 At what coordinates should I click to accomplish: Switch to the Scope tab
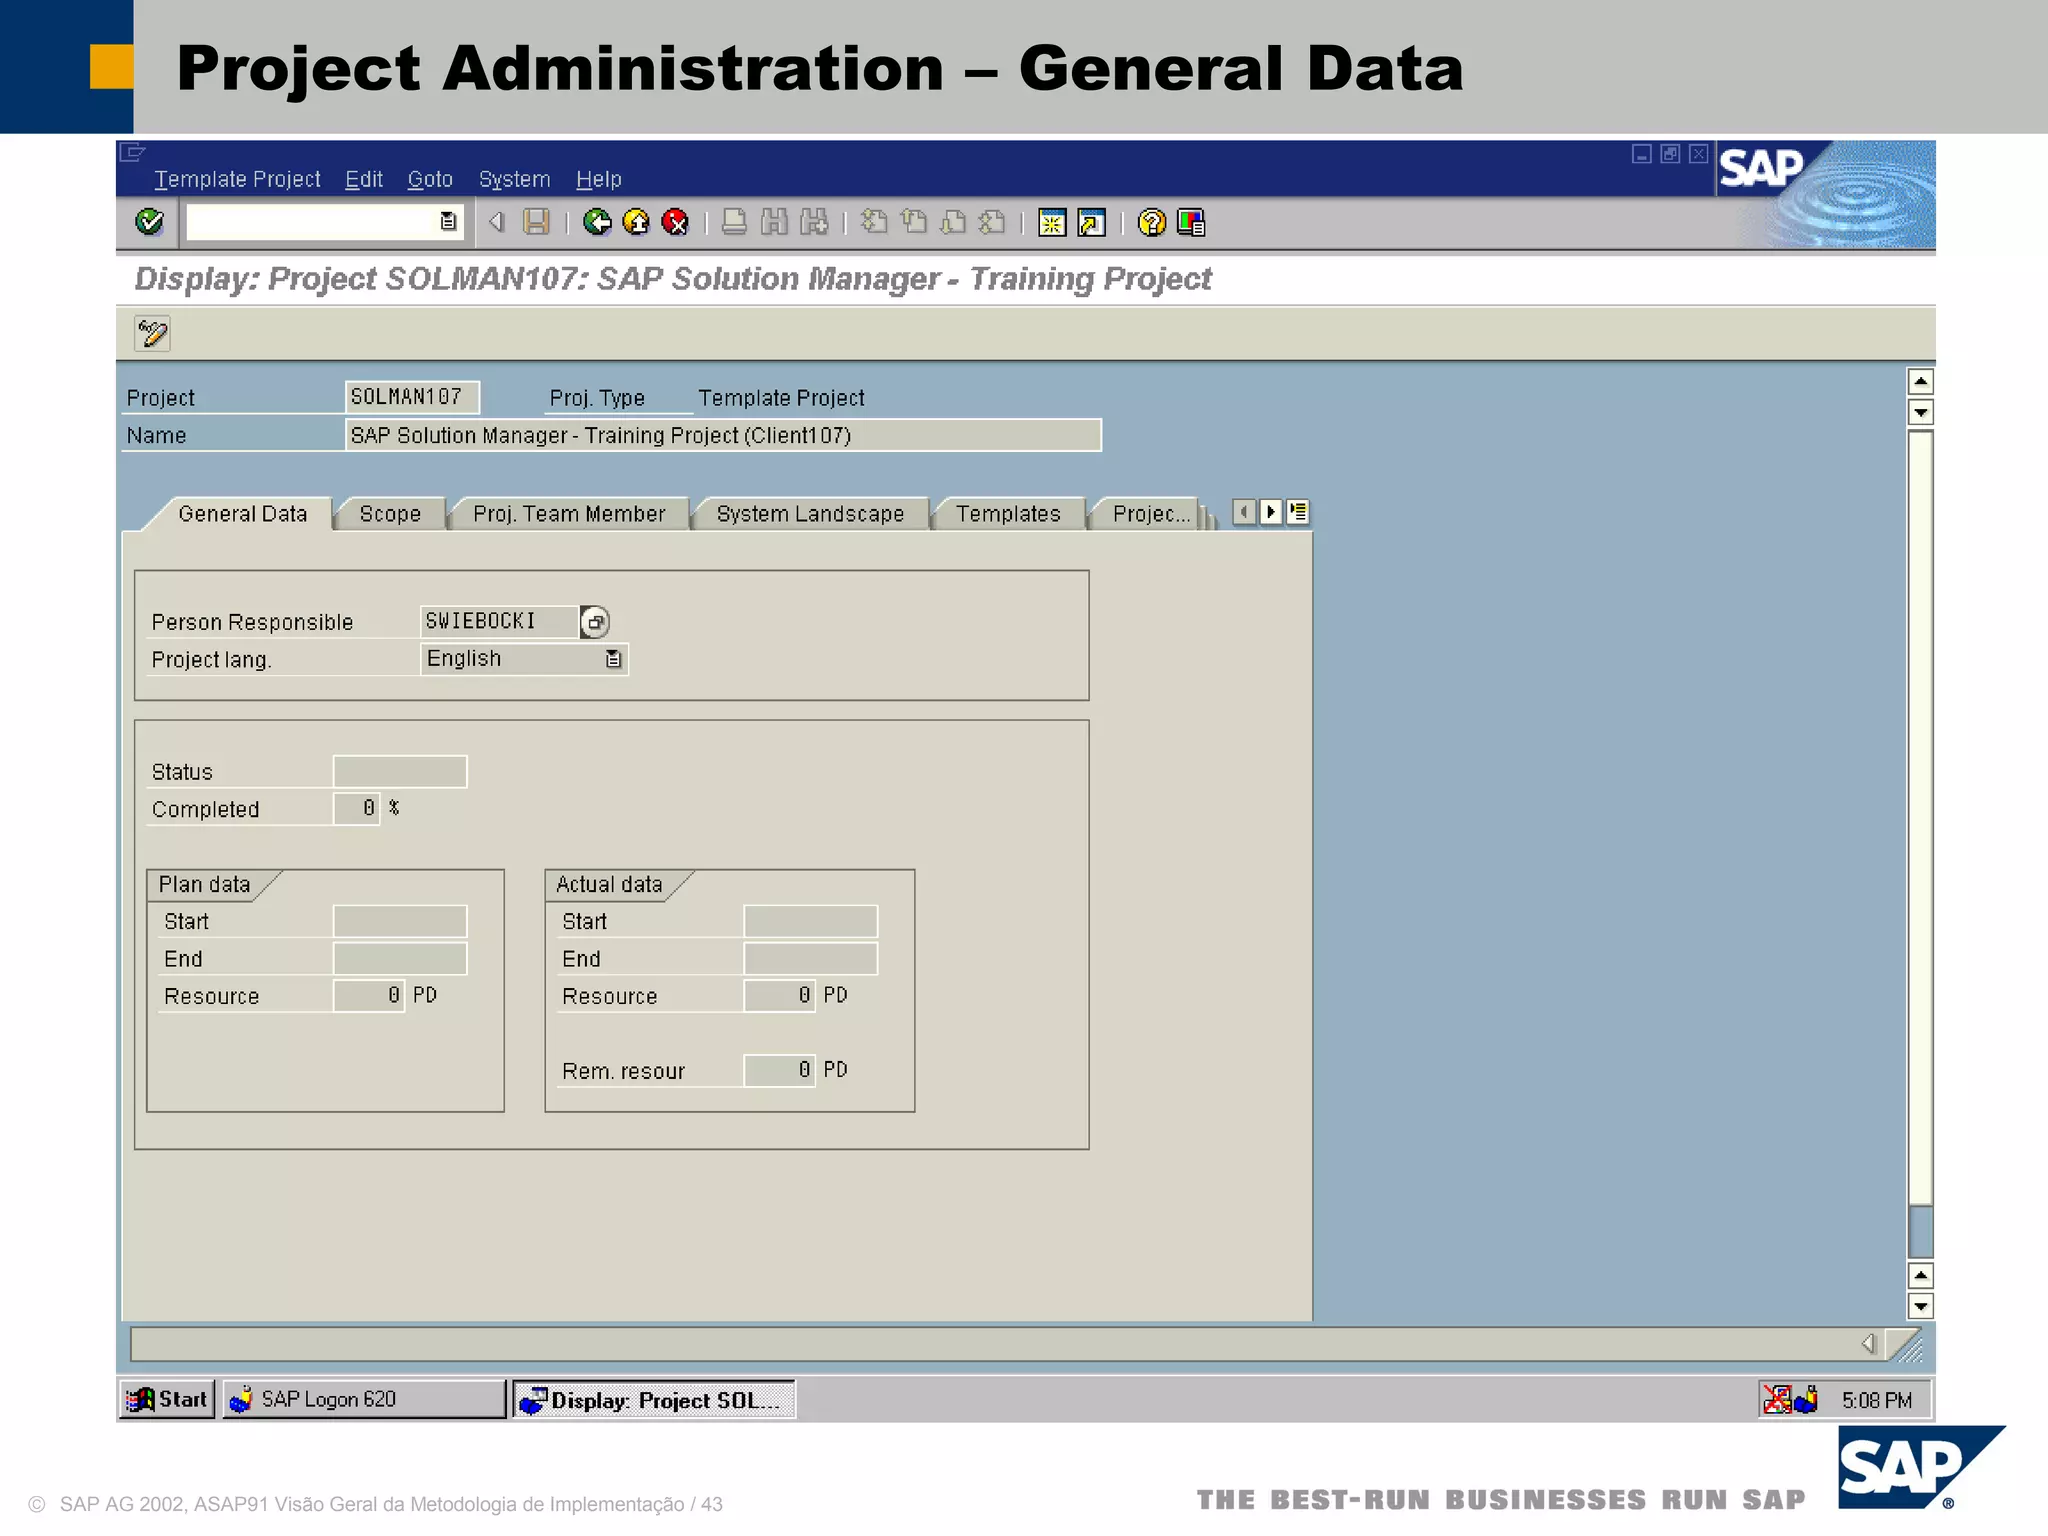coord(390,514)
